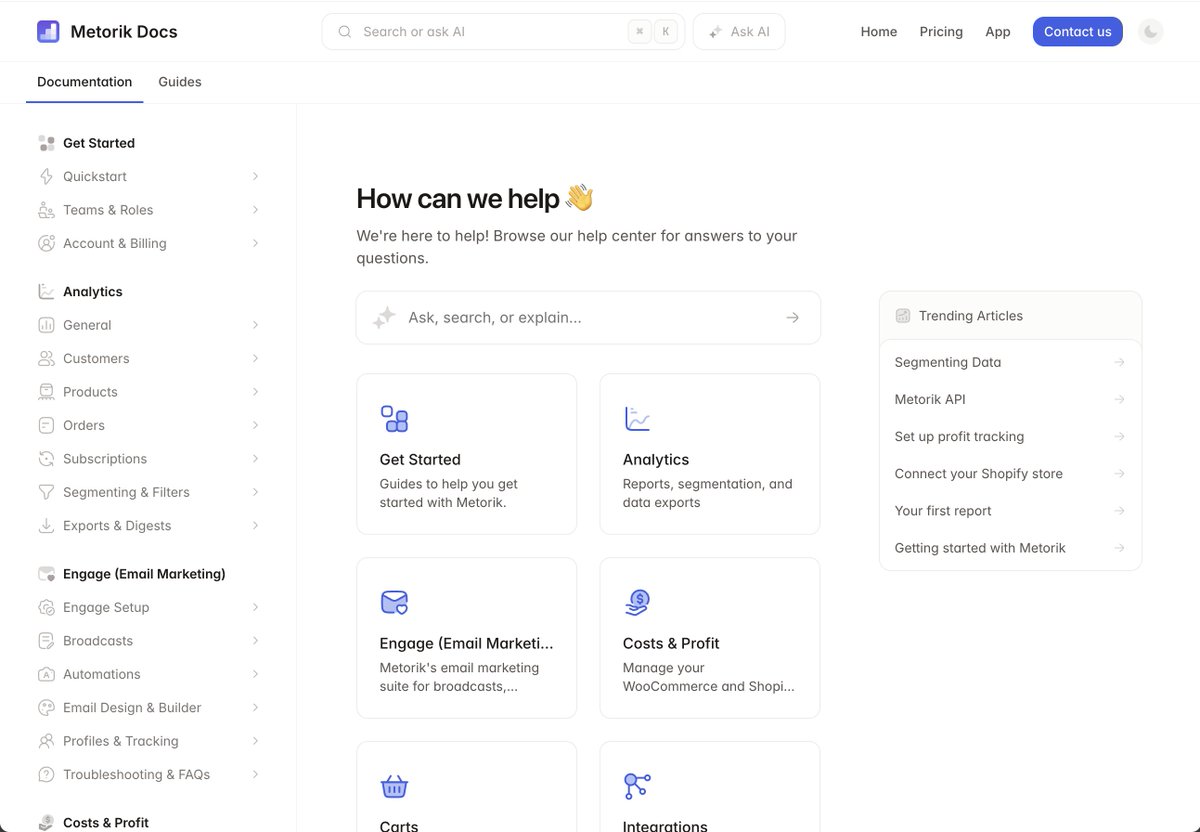This screenshot has height=832, width=1200.
Task: Open the Metorik API trending article
Action: [x=1010, y=399]
